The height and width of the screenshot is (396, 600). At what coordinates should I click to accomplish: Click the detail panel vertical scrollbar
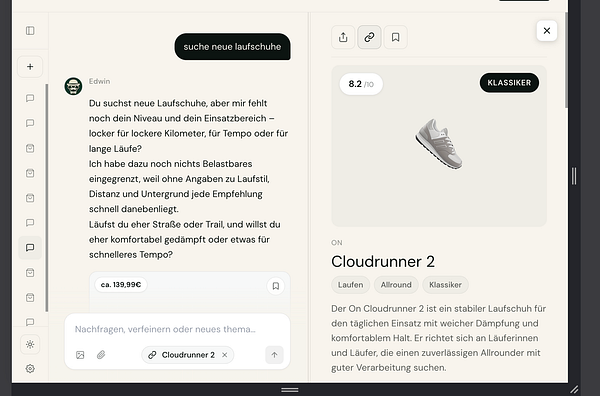tap(566, 60)
